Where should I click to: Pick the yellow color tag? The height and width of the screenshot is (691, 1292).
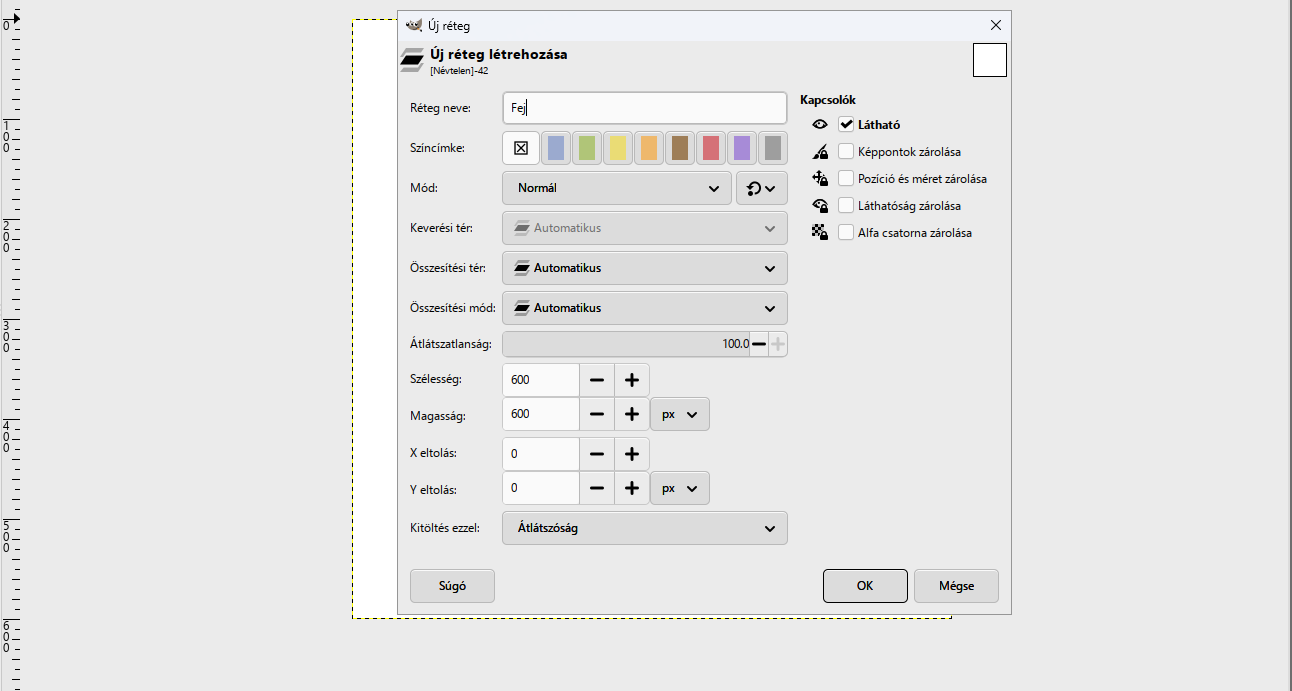point(618,148)
